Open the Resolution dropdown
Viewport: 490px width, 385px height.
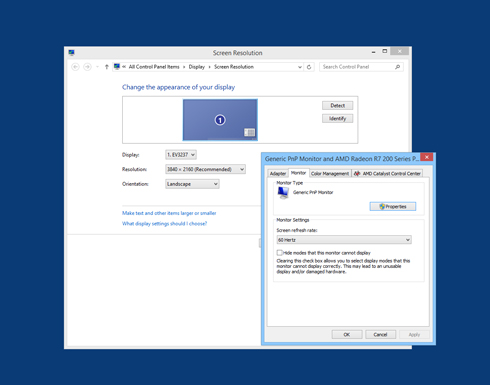[205, 169]
